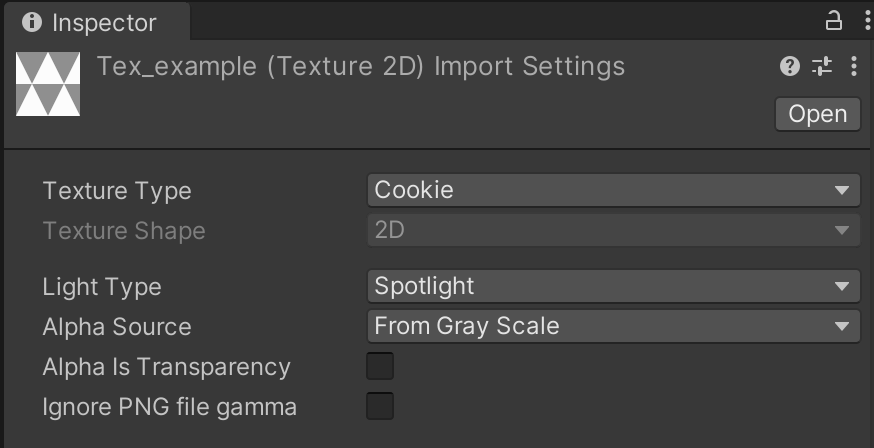
Task: Click the Light Type label
Action: 102,287
